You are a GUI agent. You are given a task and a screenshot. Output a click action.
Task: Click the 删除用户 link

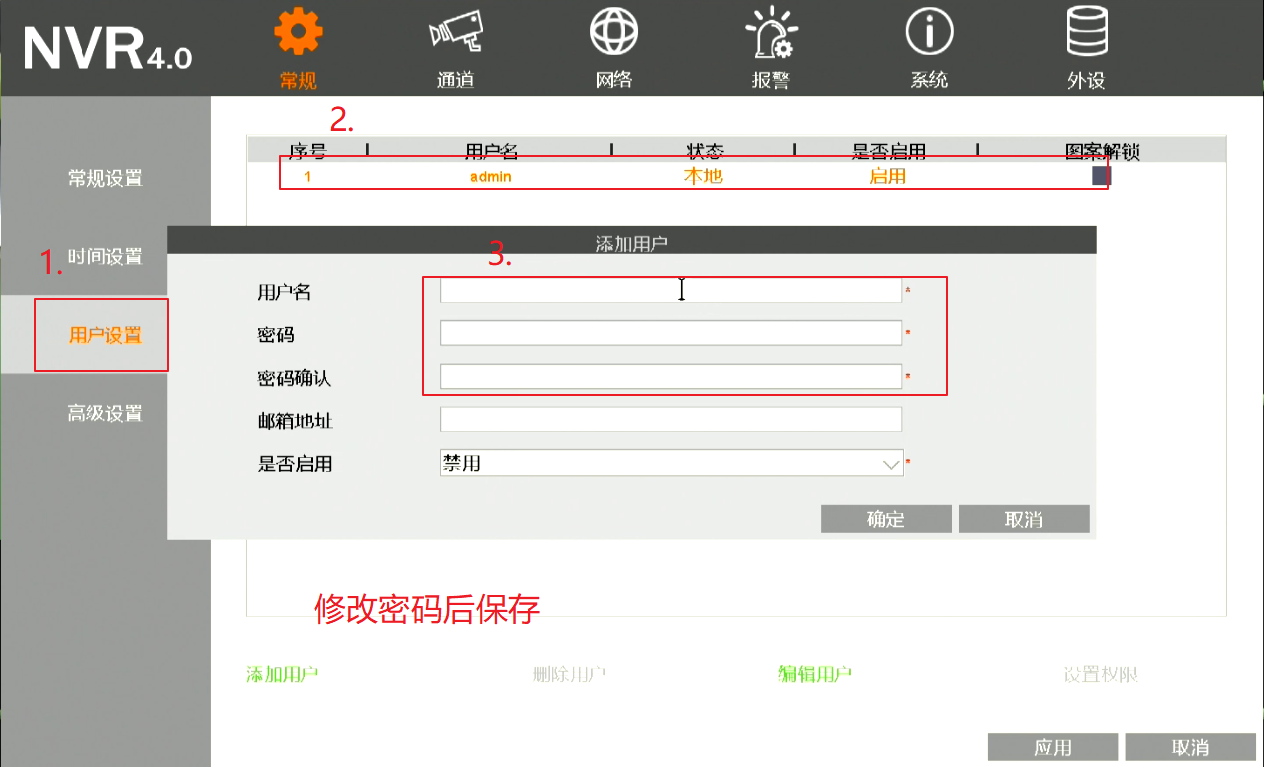pos(570,674)
